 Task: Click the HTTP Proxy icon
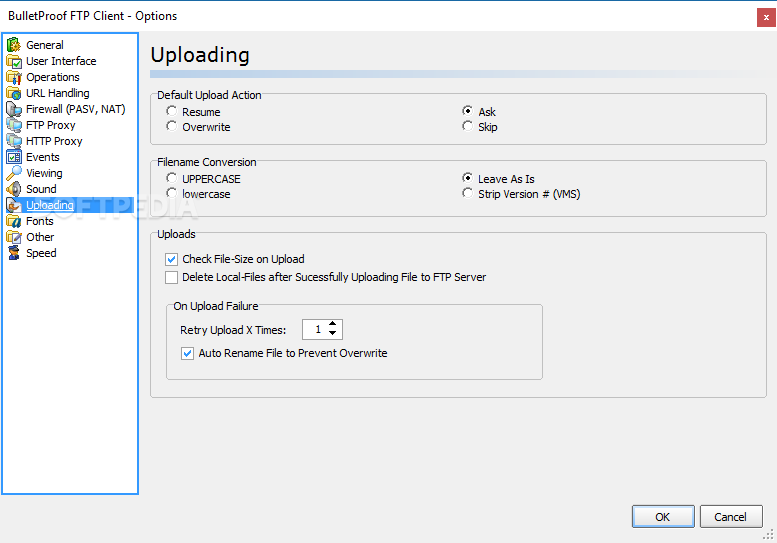14,141
